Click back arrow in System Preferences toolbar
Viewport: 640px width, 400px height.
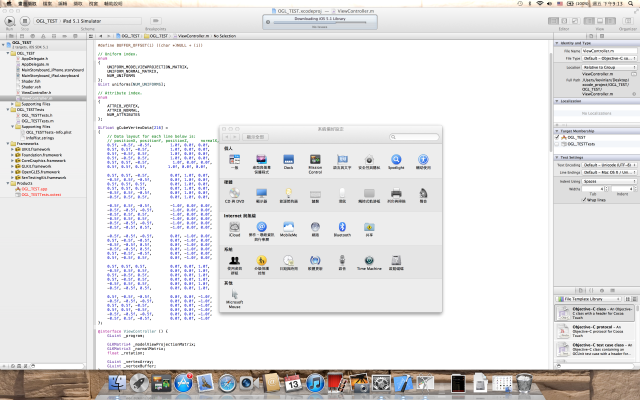pyautogui.click(x=227, y=137)
